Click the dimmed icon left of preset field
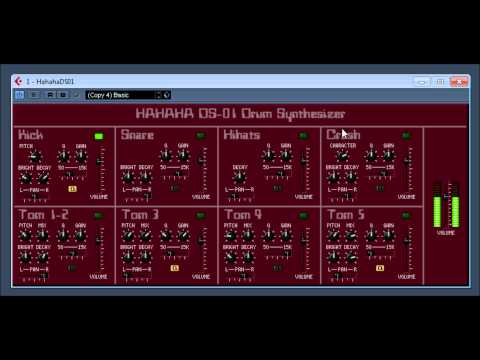 pyautogui.click(x=76, y=95)
